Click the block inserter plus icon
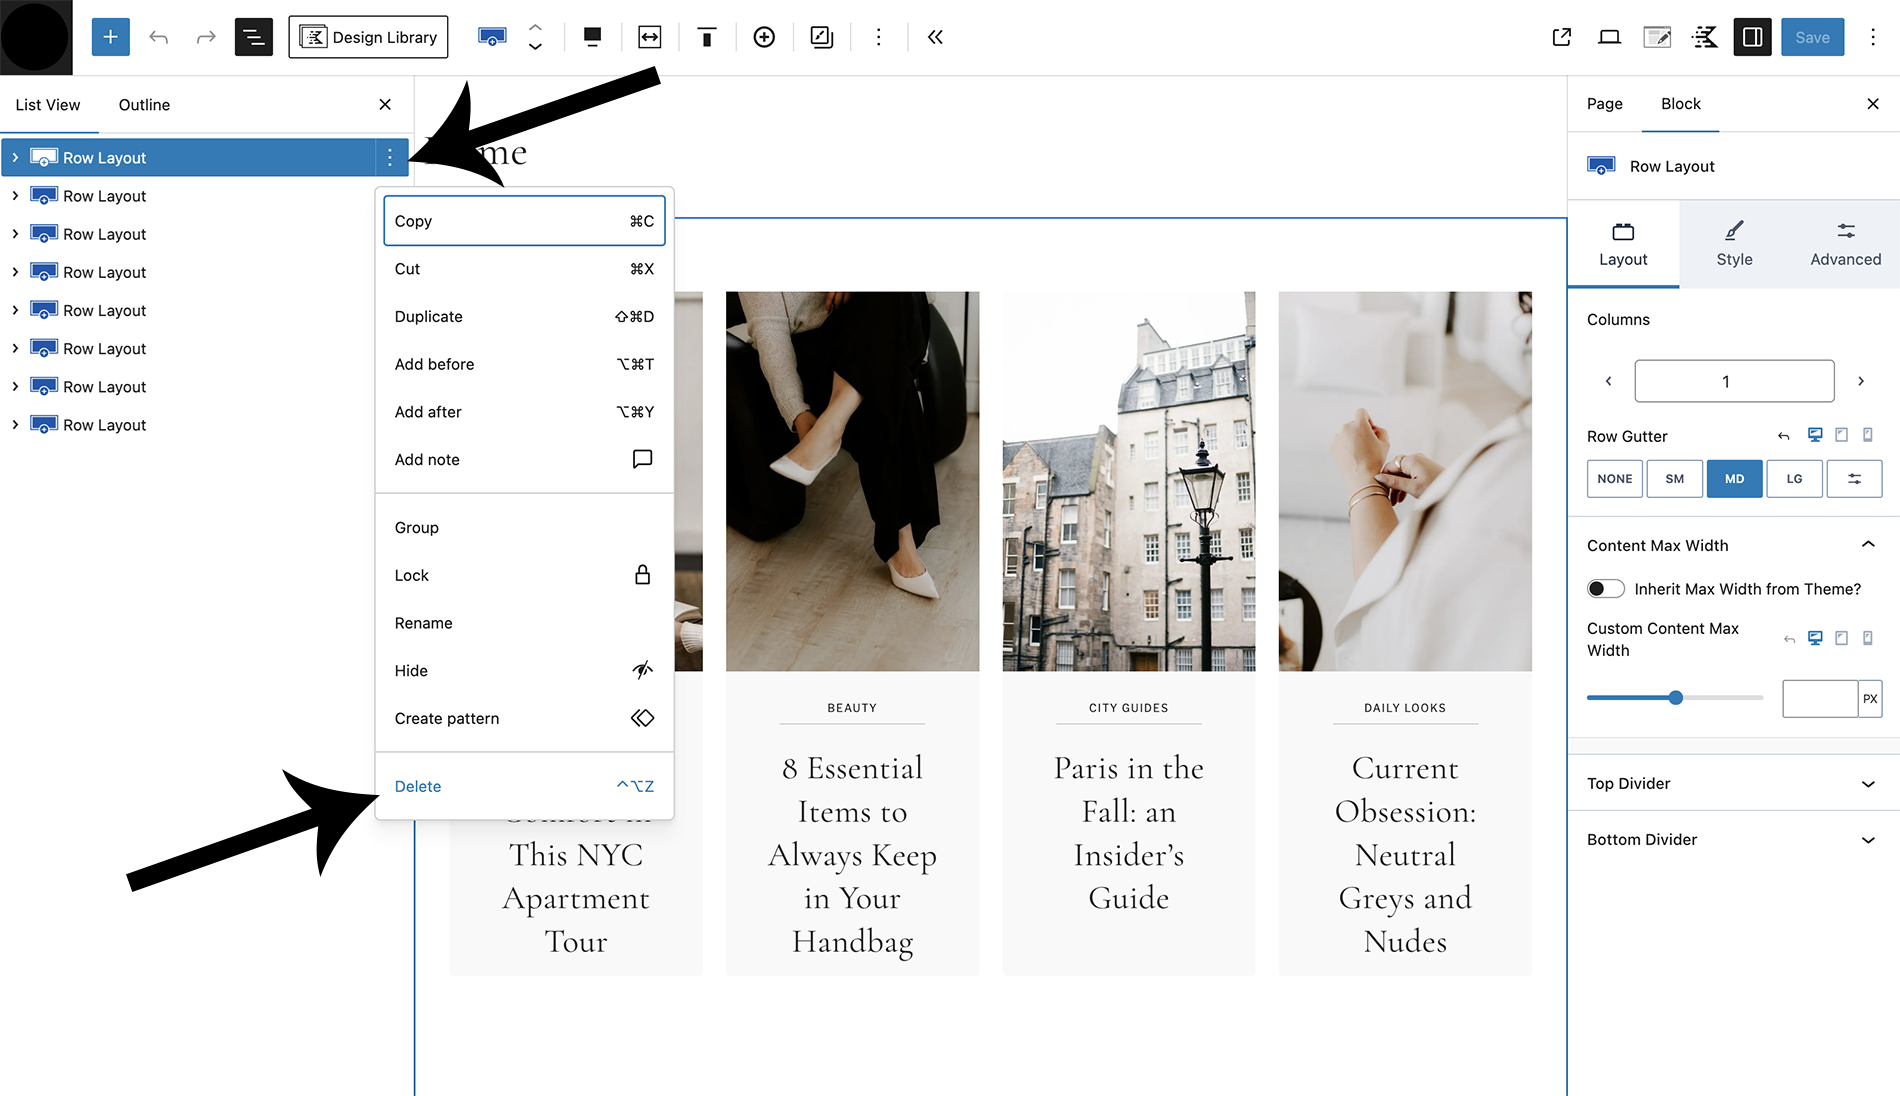 [110, 37]
